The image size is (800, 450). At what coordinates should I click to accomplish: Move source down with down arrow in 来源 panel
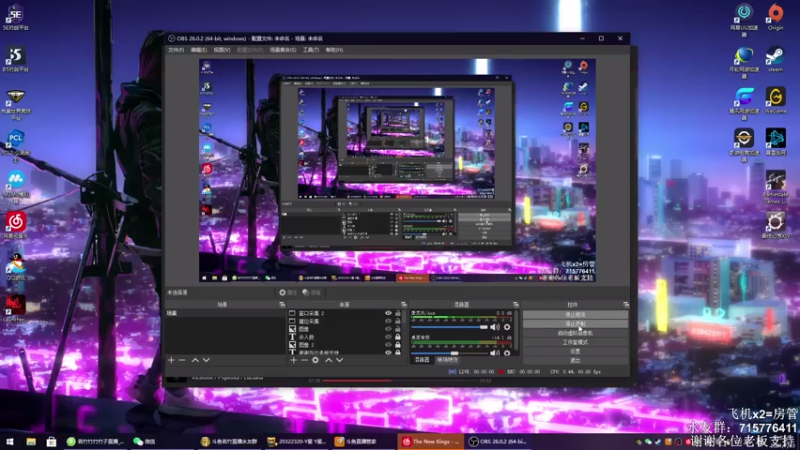(340, 360)
